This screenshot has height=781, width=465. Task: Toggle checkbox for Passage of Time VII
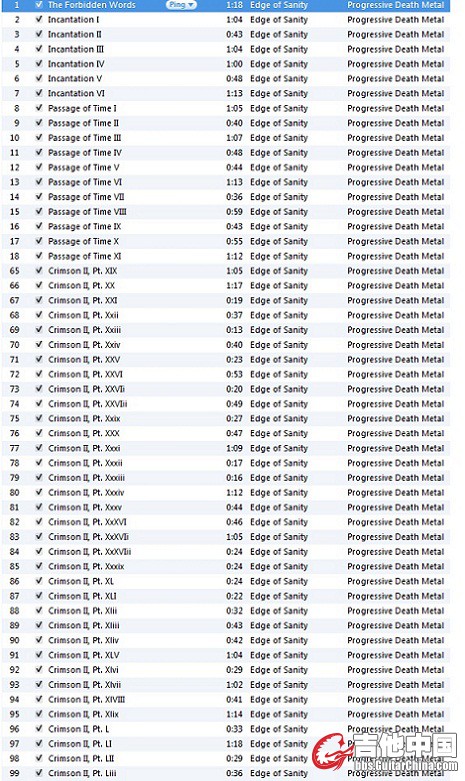(39, 197)
